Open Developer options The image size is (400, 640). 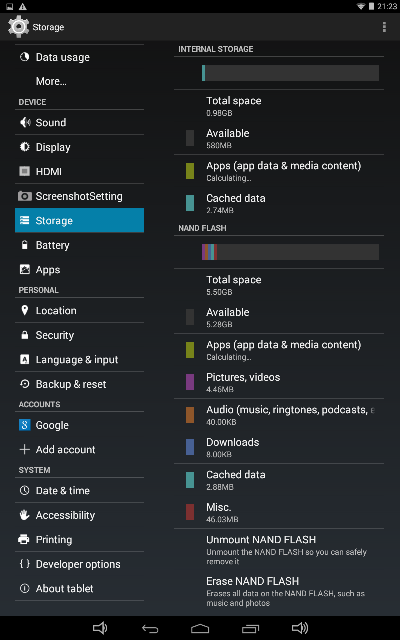pos(80,564)
